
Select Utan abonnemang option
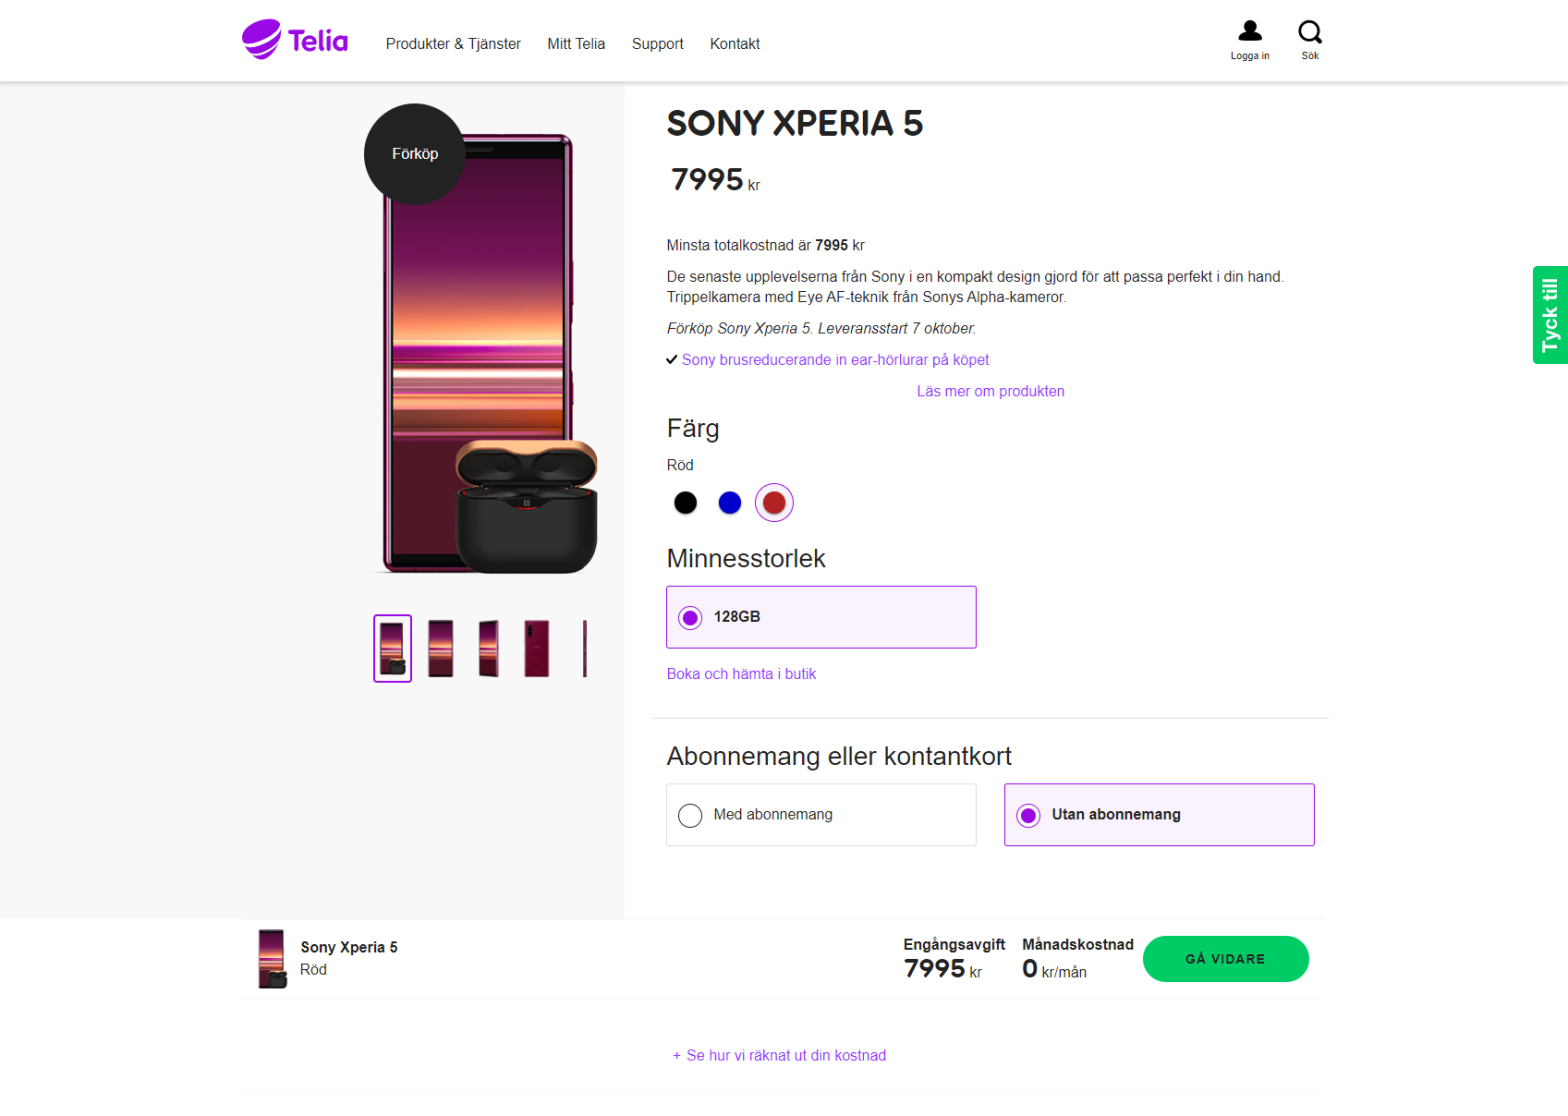1159,815
